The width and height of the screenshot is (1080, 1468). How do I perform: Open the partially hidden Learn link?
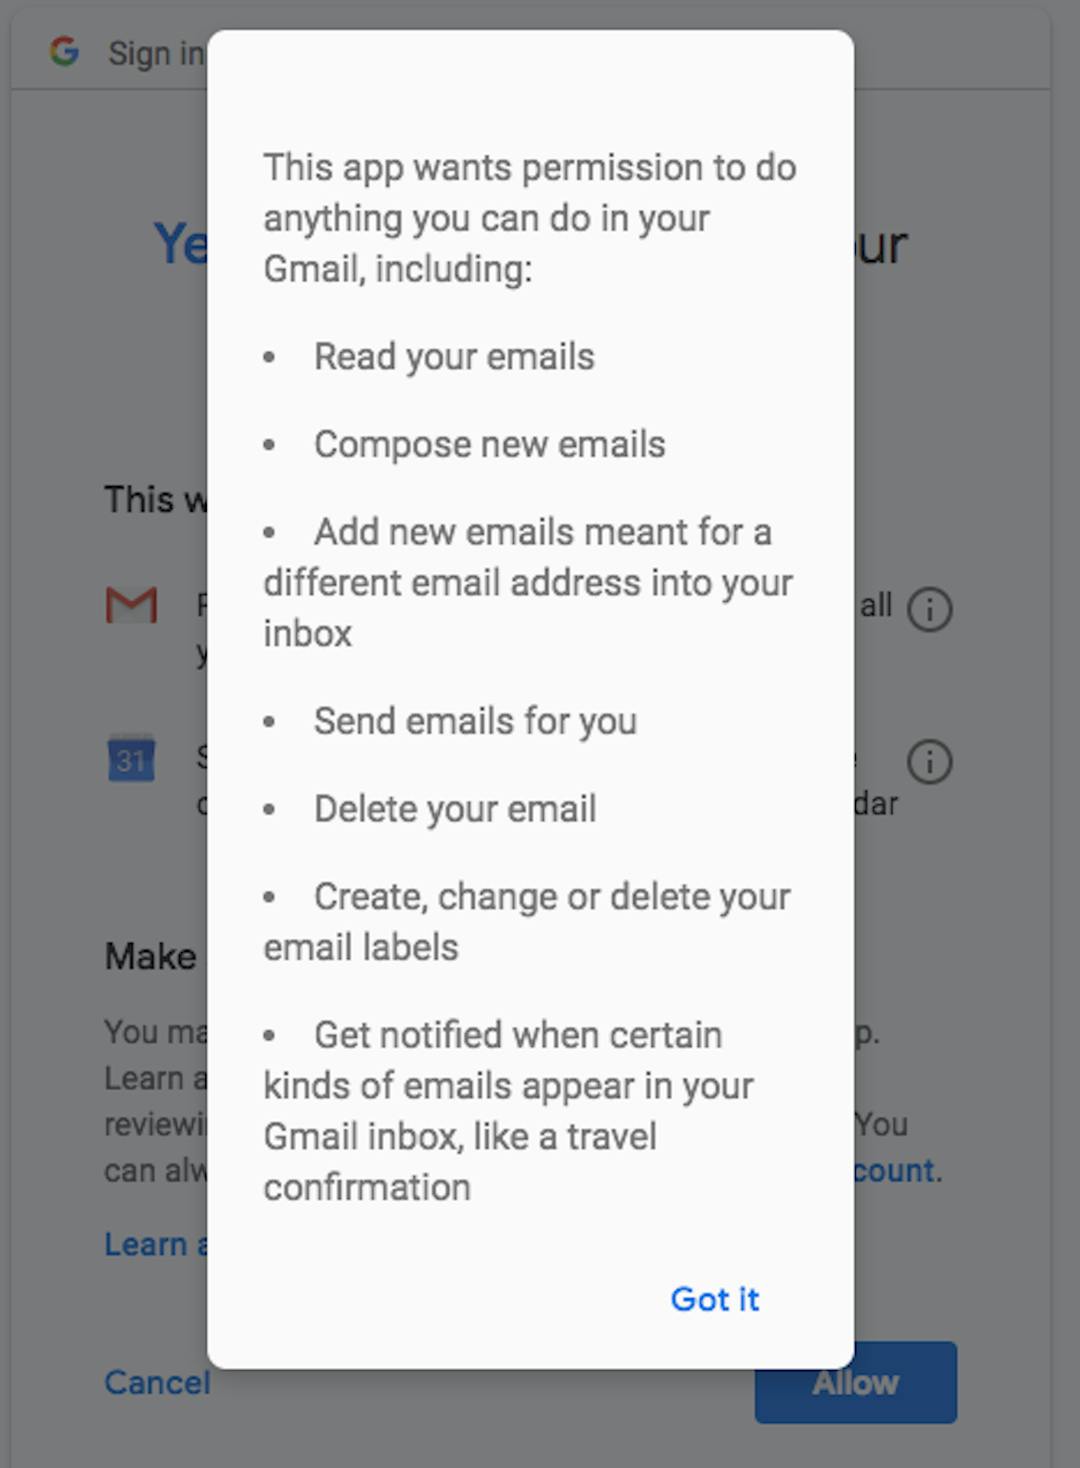pos(156,1244)
